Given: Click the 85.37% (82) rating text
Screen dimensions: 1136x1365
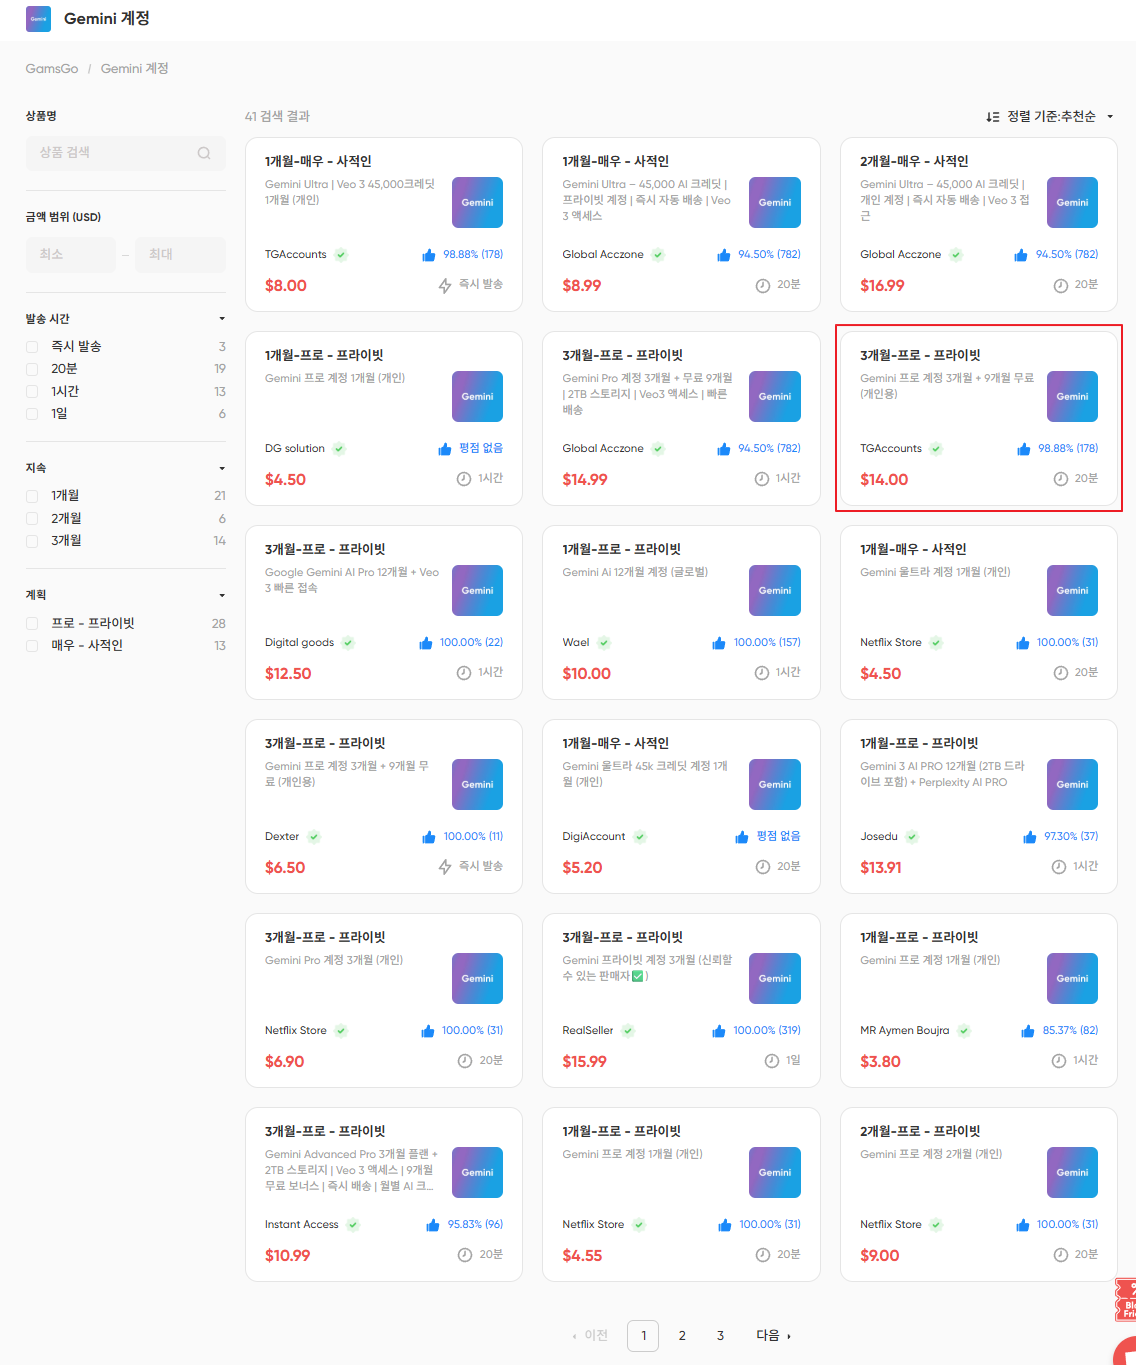Looking at the screenshot, I should click(1070, 1031).
